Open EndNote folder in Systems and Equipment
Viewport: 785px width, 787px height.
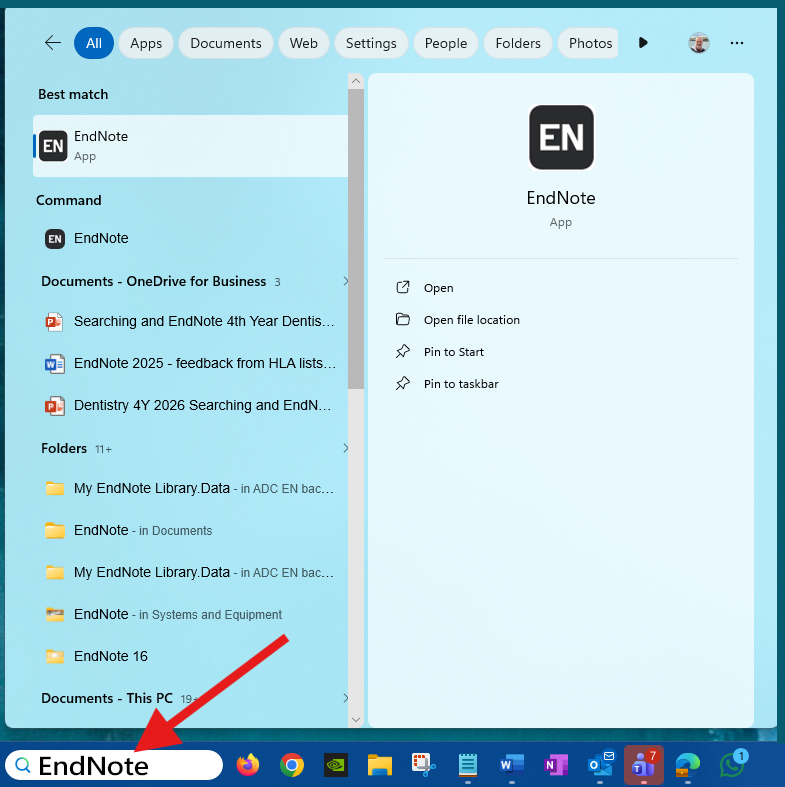[x=190, y=614]
